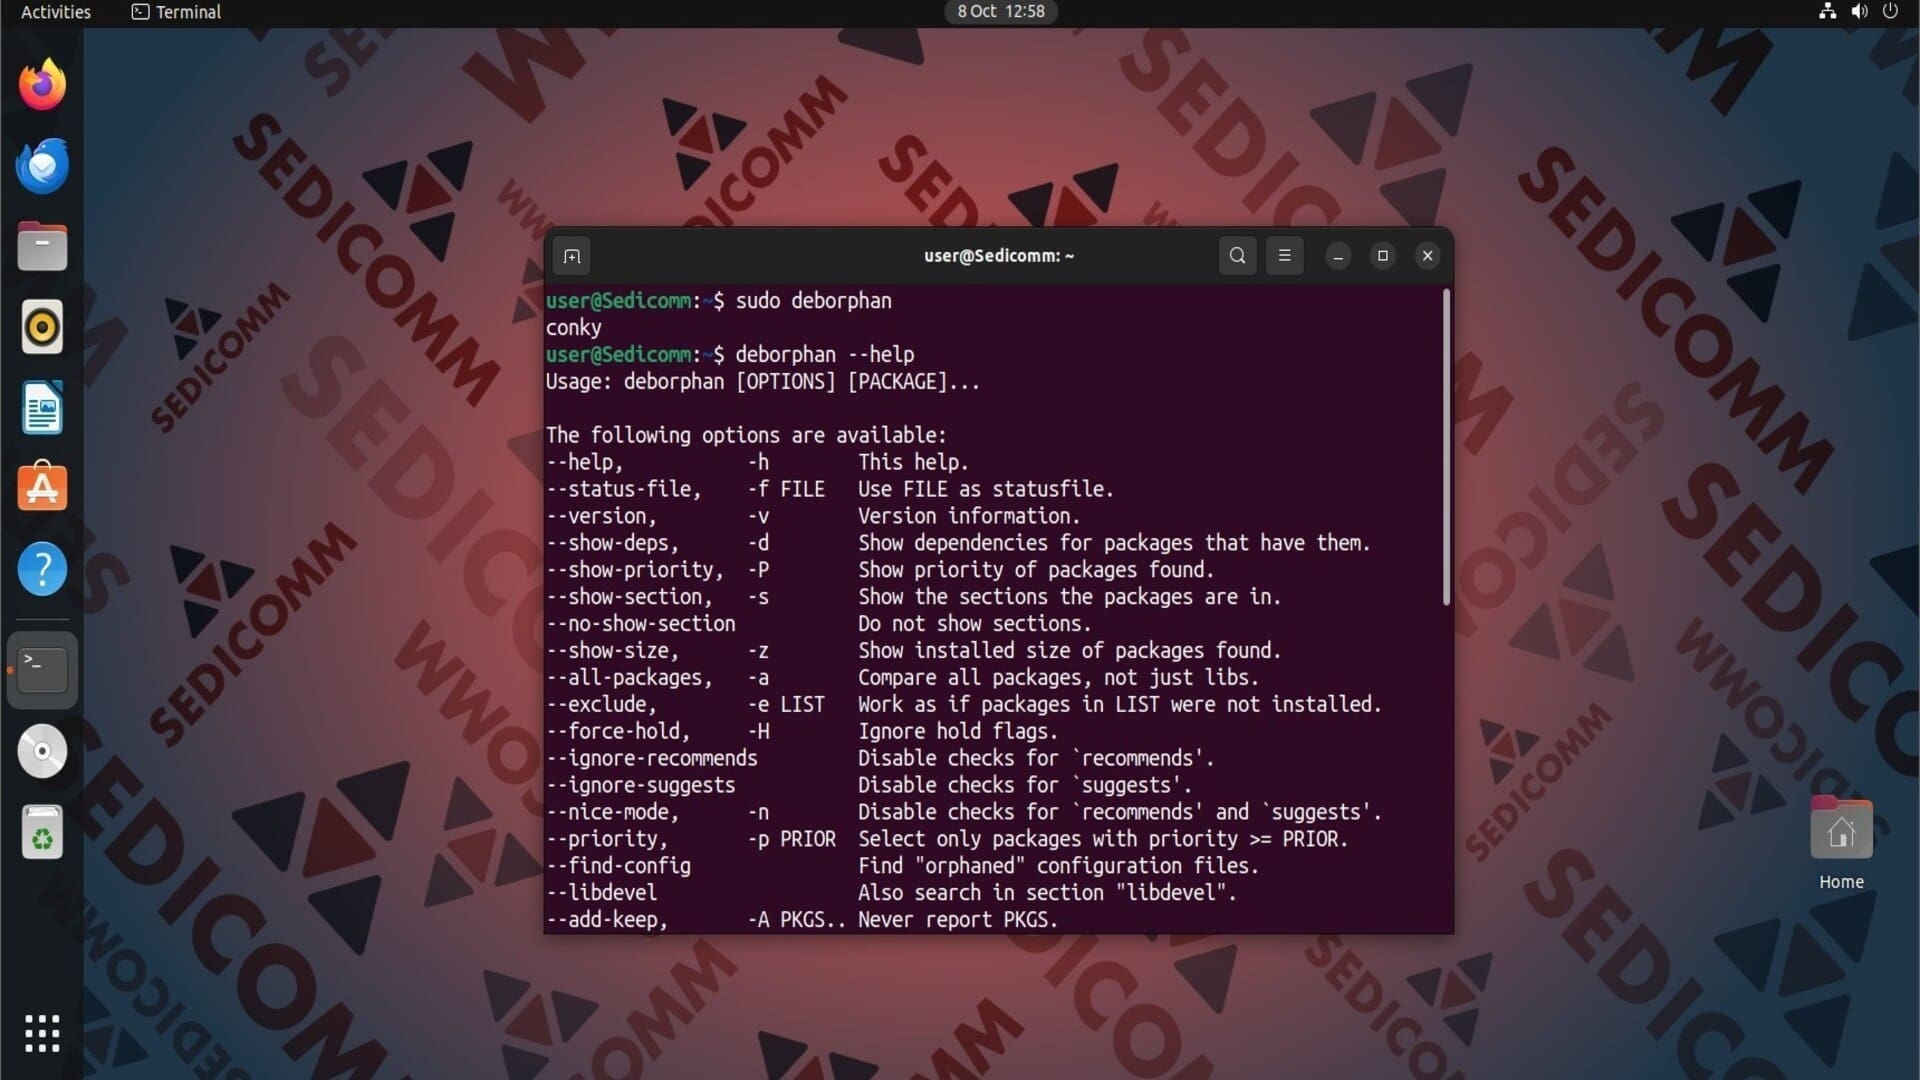Click the 'deborphan --help' command text
Viewport: 1920px width, 1080px height.
coord(824,355)
